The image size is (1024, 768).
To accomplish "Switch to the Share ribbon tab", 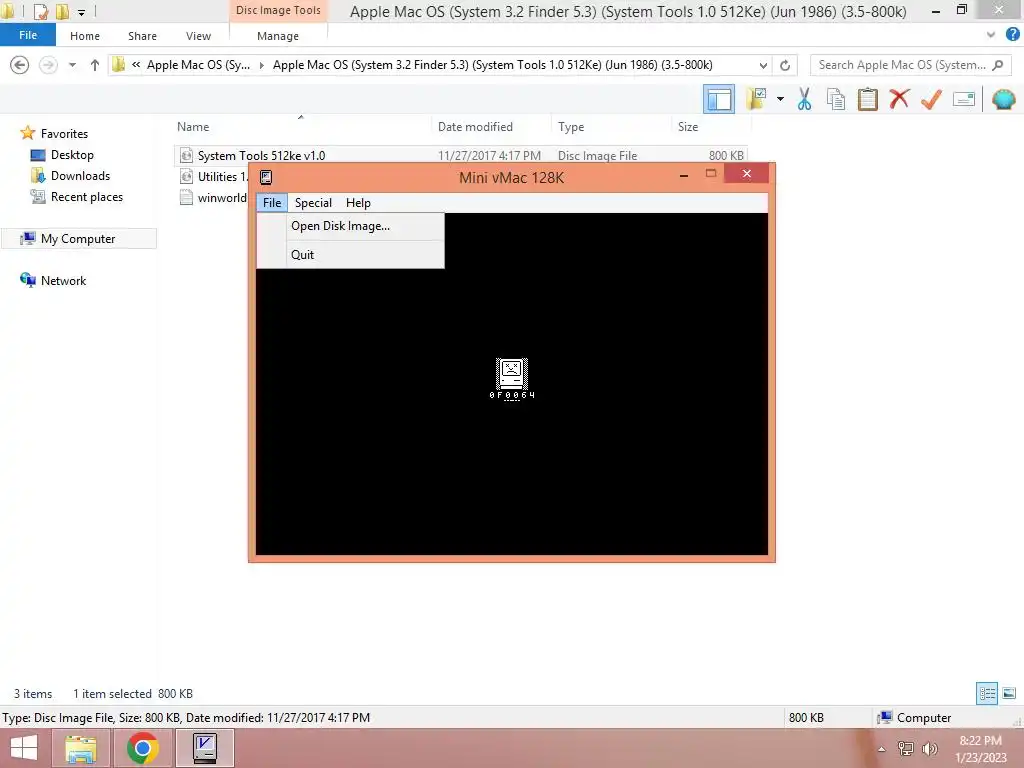I will pos(142,36).
